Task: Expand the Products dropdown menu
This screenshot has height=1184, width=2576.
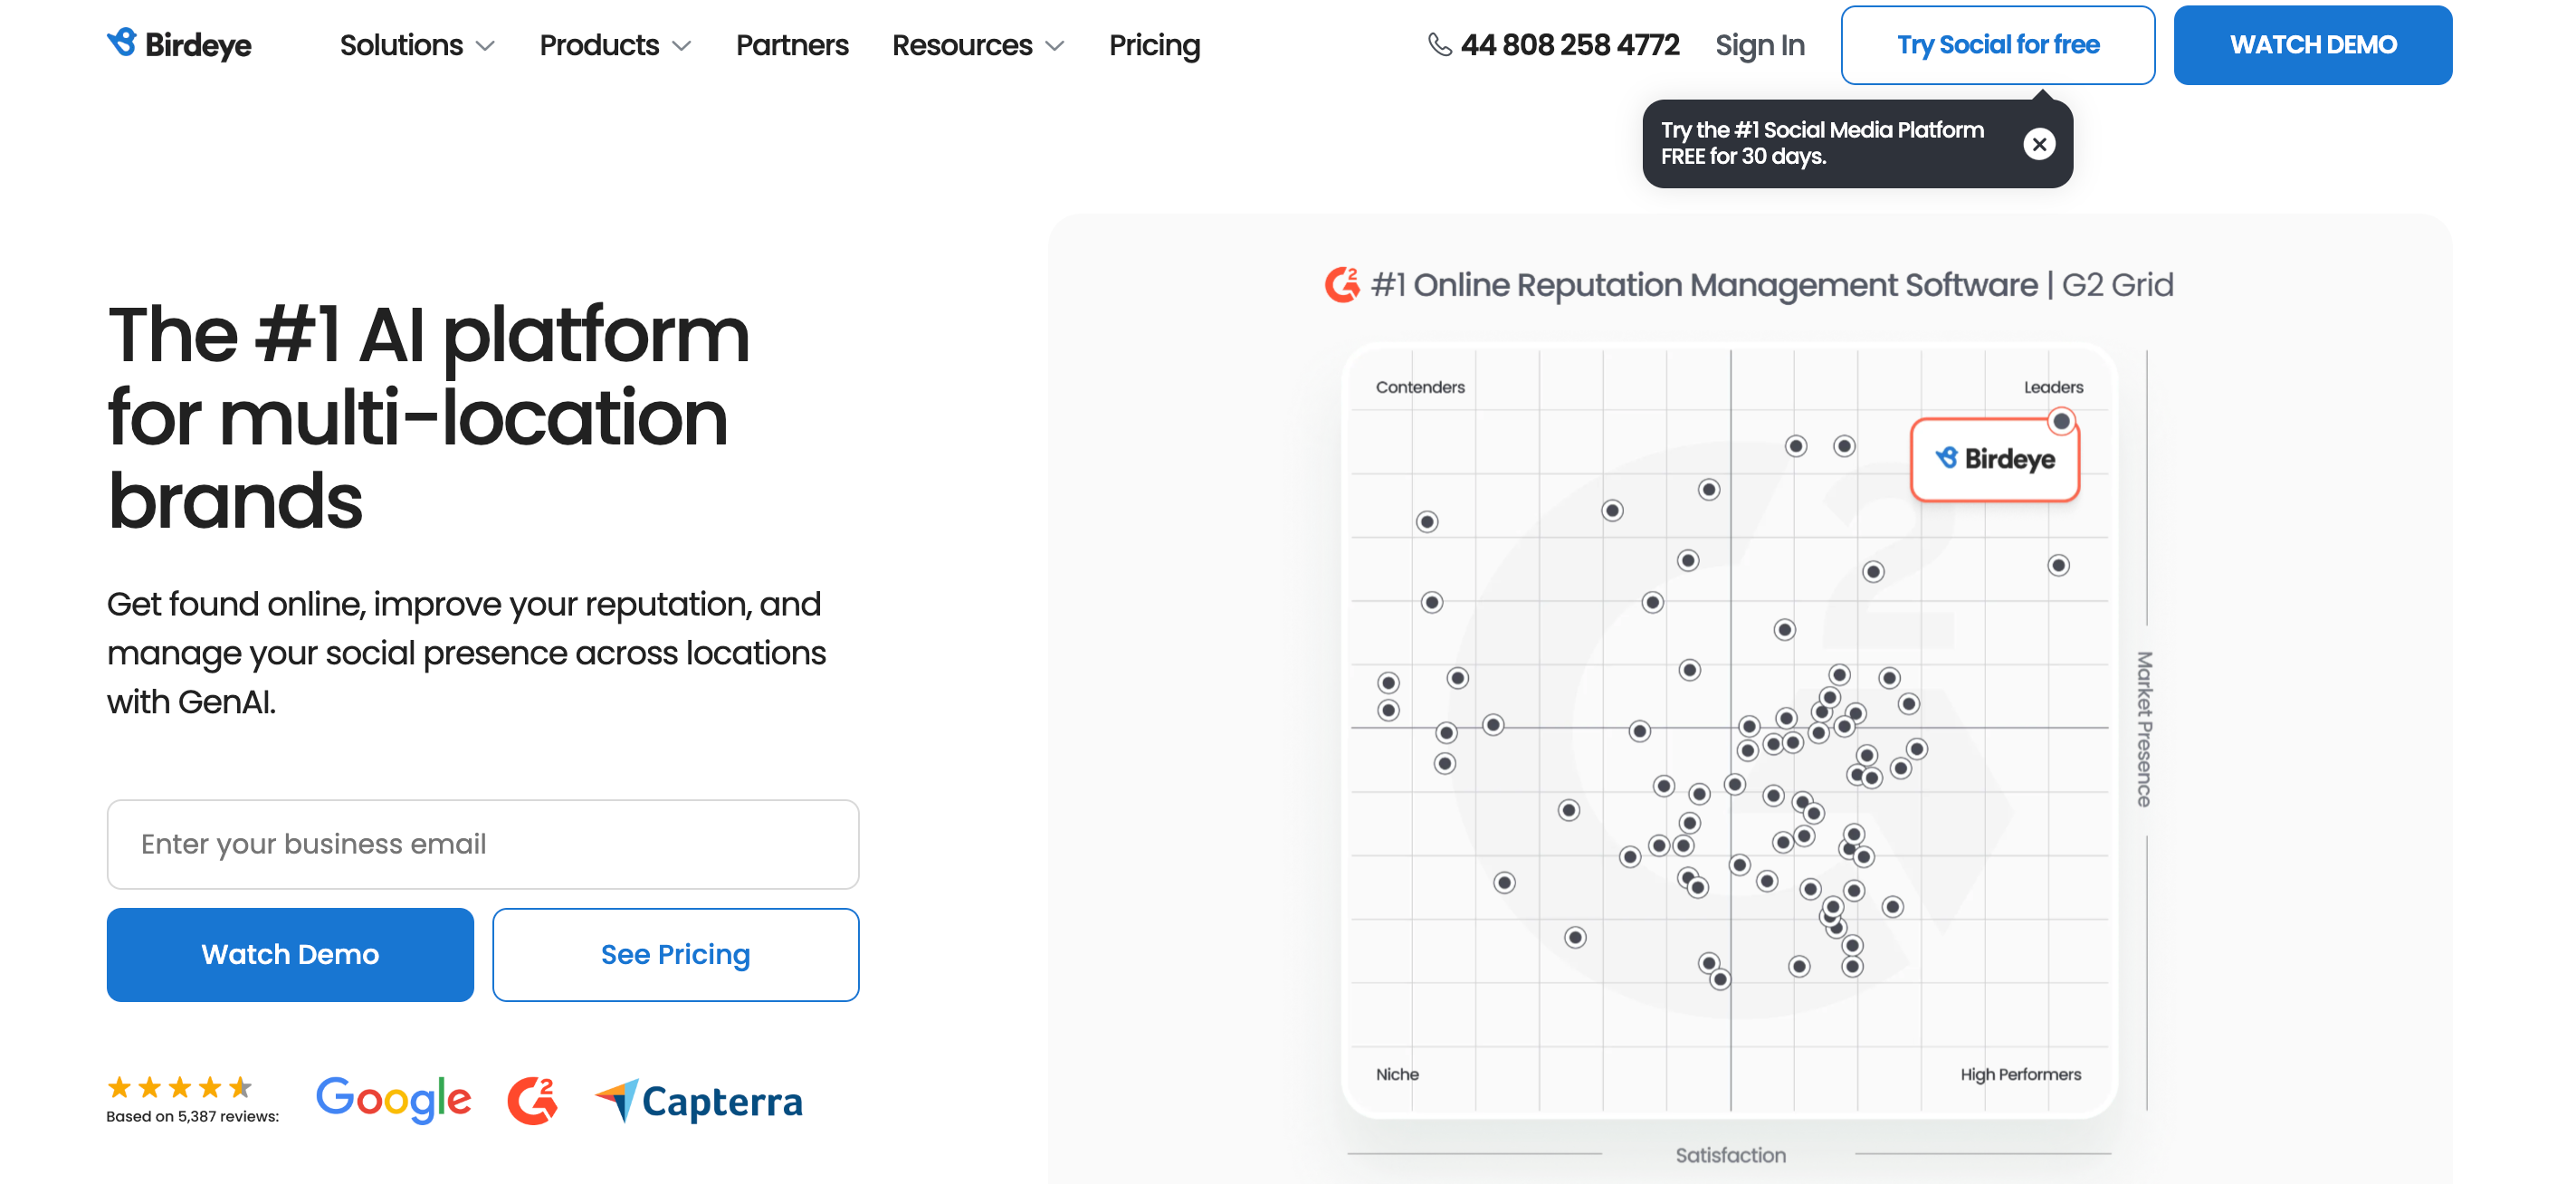Action: click(x=615, y=45)
